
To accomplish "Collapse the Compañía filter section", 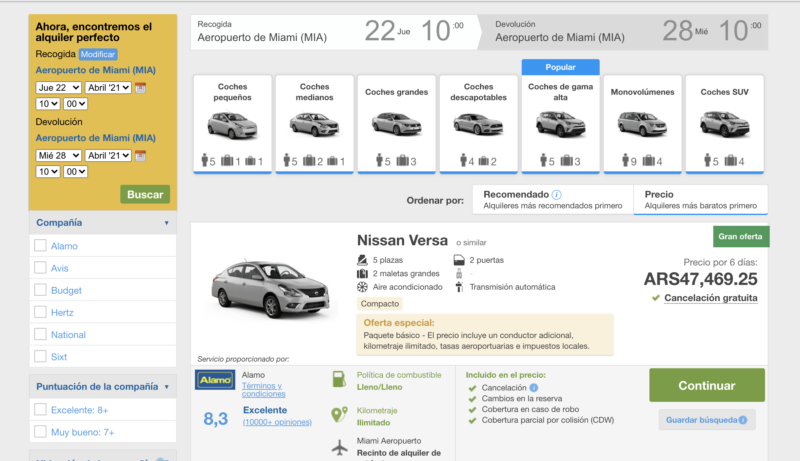I will point(166,223).
